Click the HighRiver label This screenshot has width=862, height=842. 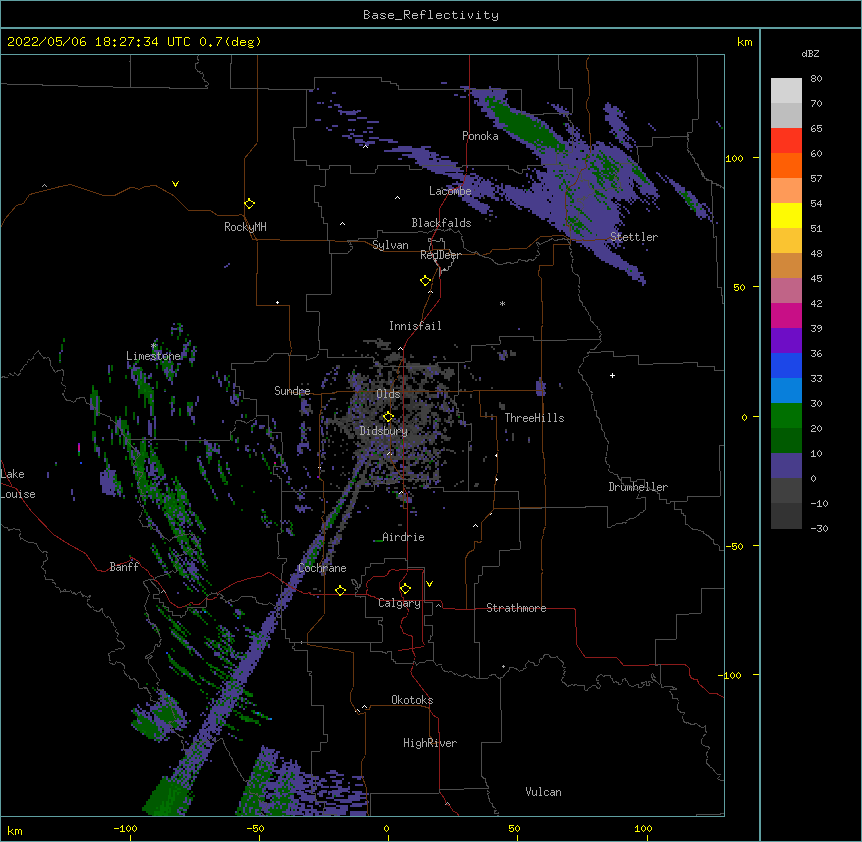pos(430,743)
